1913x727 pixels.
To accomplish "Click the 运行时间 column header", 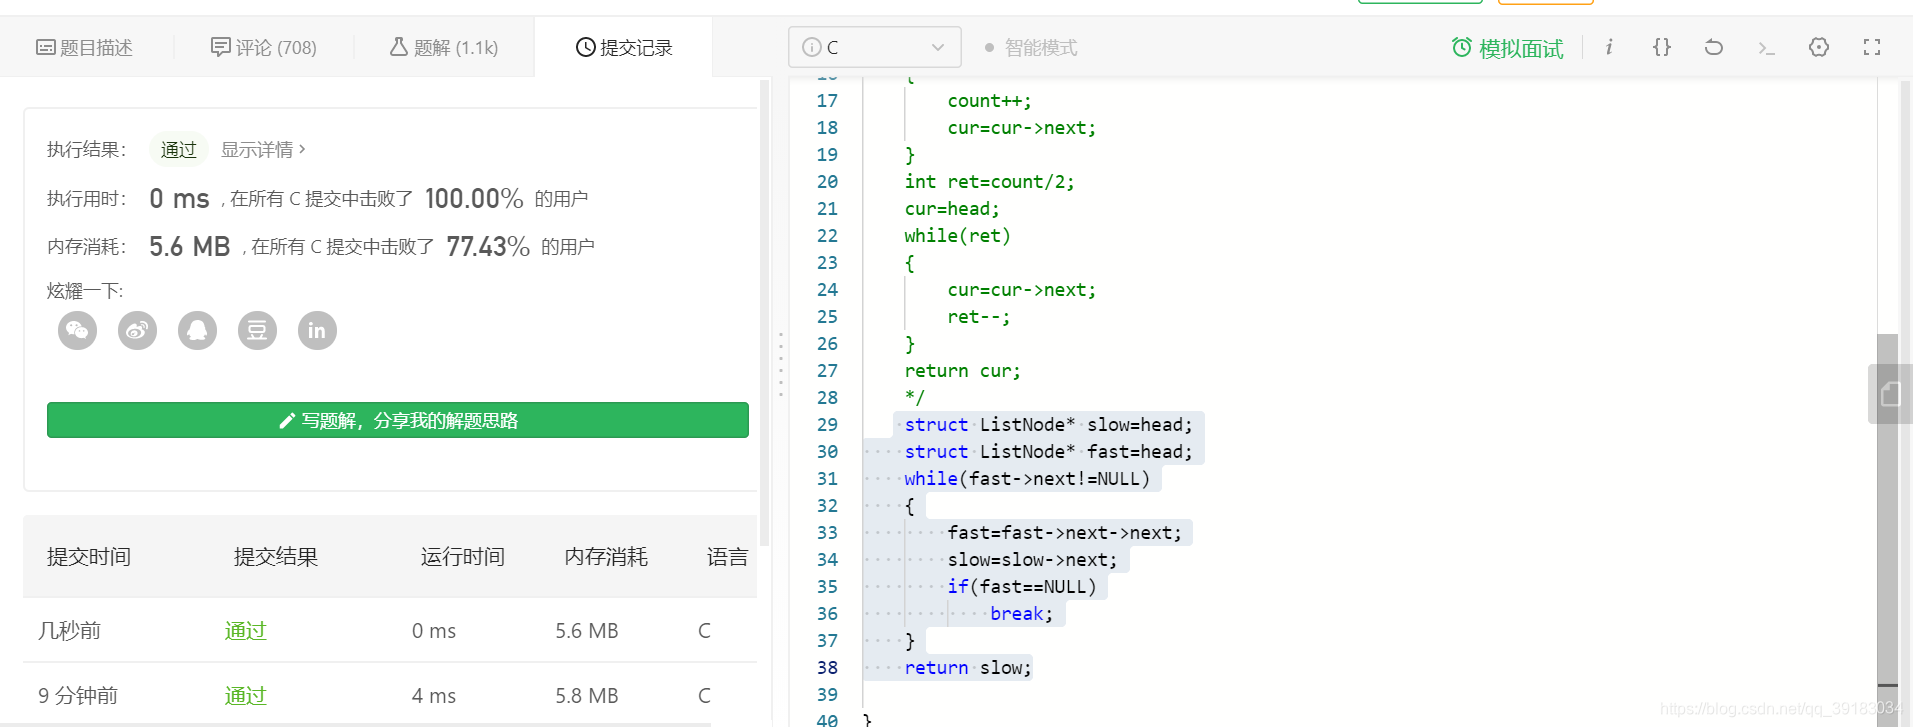I will click(463, 557).
